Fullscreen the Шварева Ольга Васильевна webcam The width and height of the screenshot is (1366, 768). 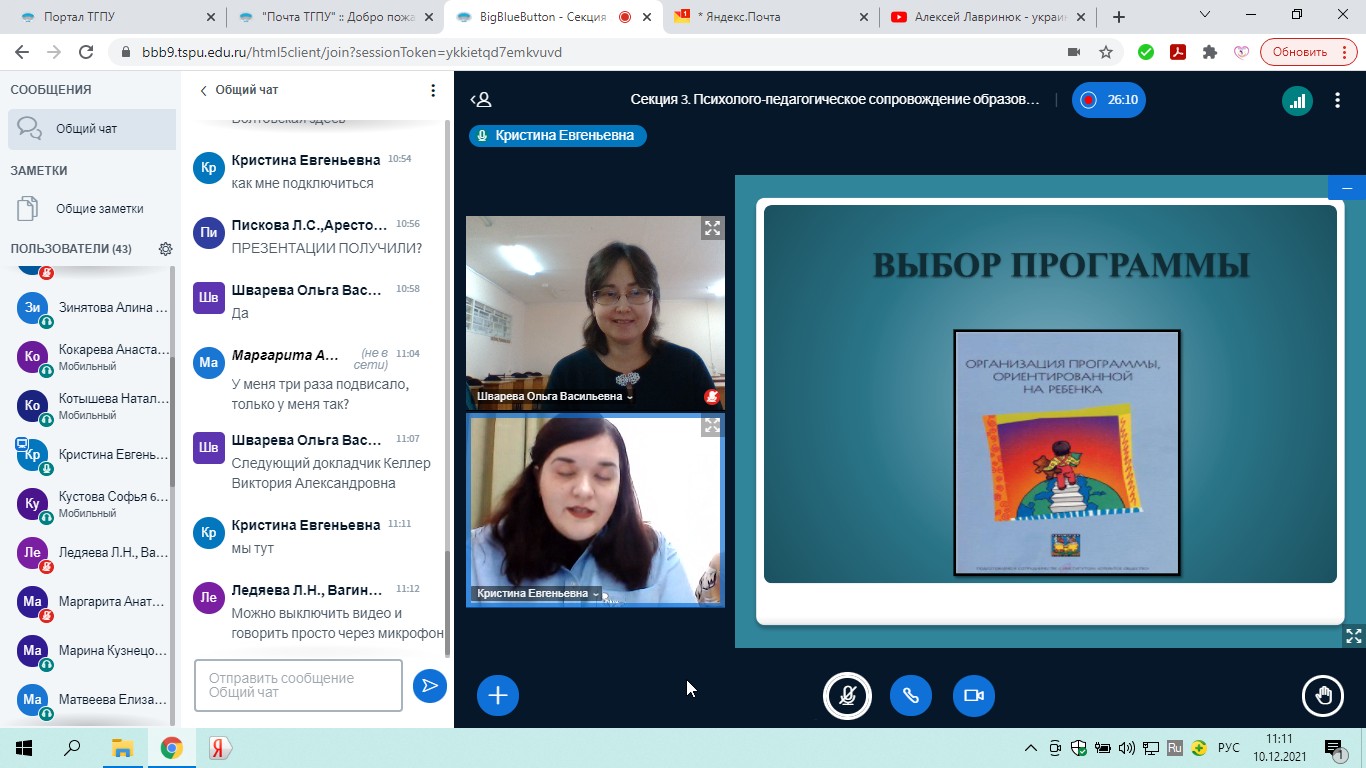[712, 228]
